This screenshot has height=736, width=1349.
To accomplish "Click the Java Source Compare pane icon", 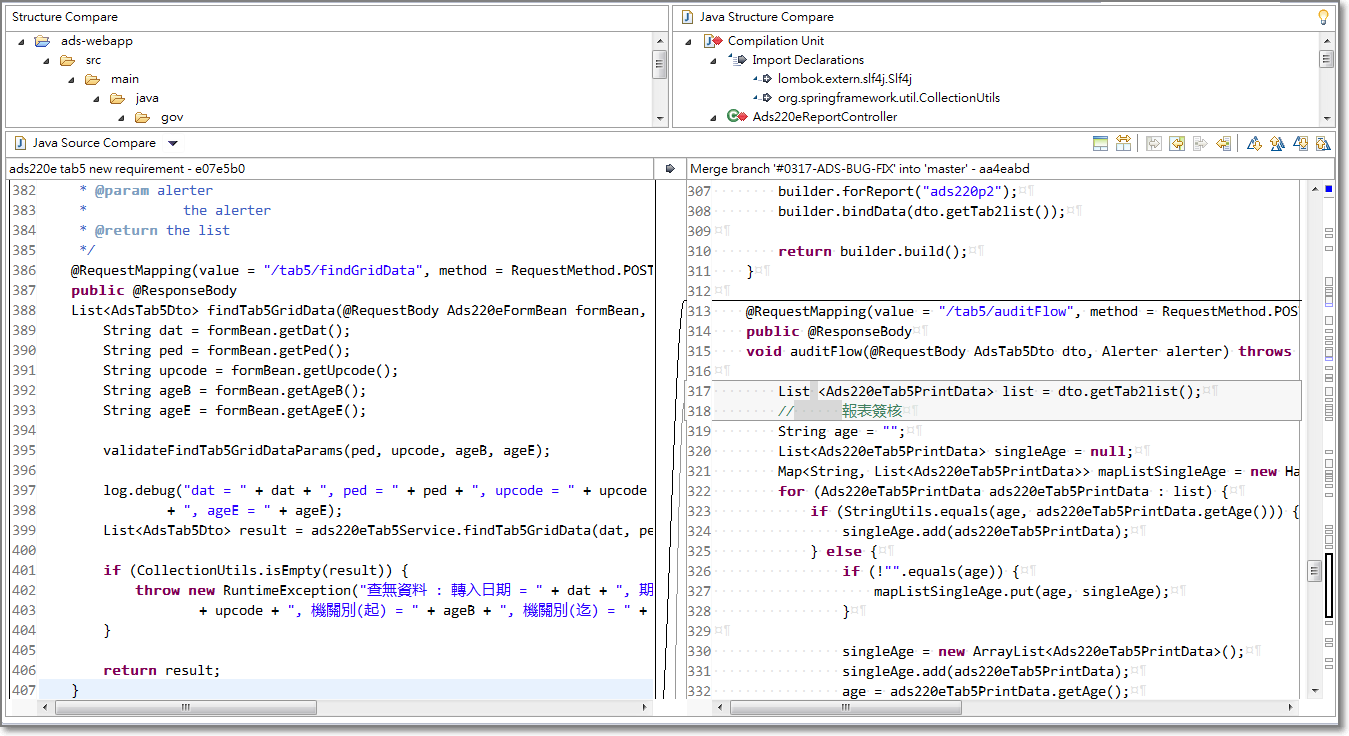I will pyautogui.click(x=20, y=143).
